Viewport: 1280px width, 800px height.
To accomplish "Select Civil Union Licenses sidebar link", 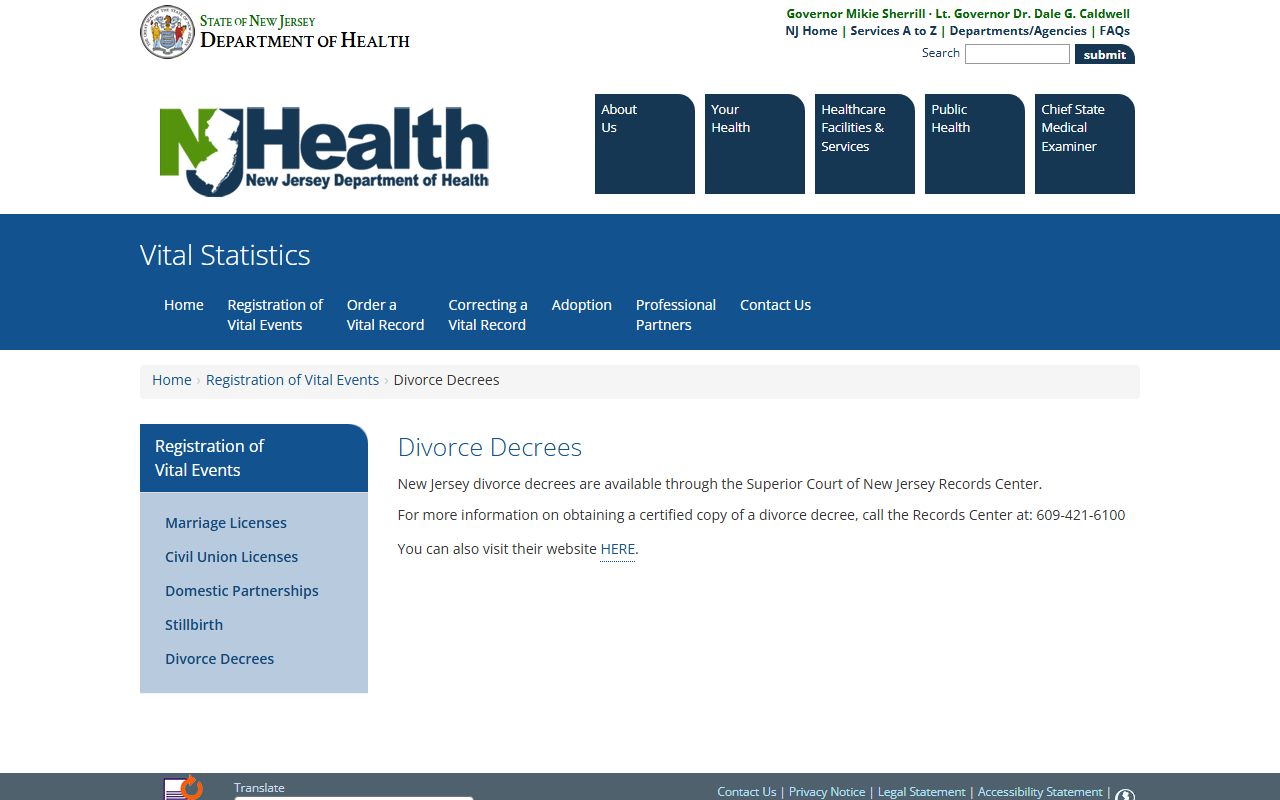I will click(231, 557).
